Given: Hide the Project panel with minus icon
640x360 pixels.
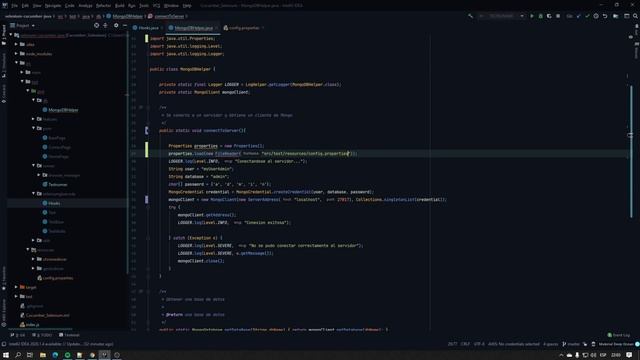Looking at the screenshot, I should (124, 25).
